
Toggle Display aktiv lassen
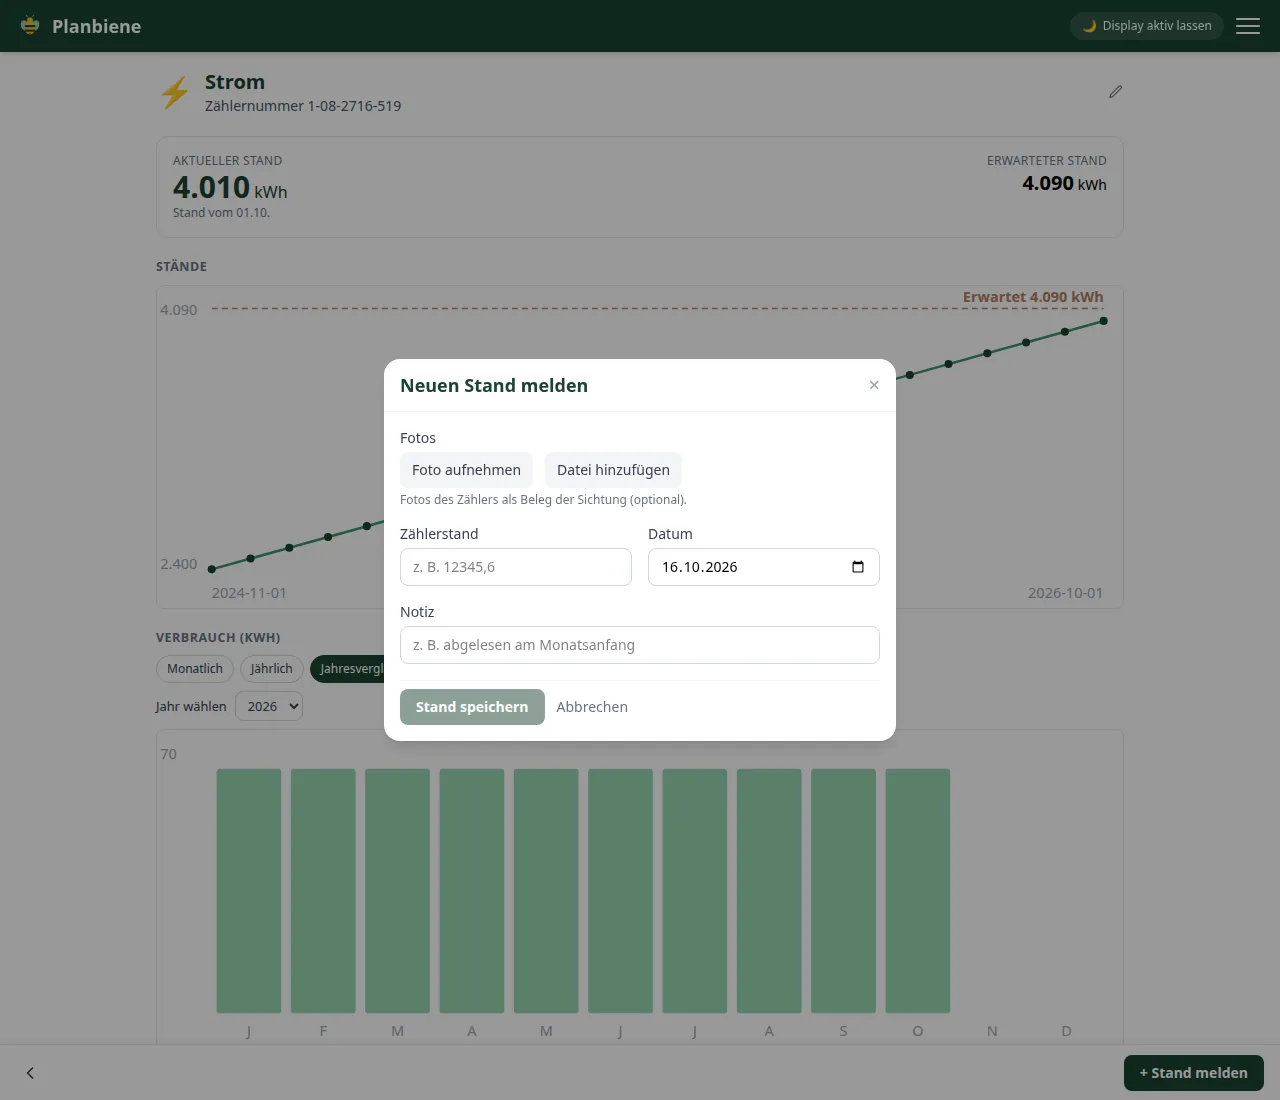[1147, 26]
